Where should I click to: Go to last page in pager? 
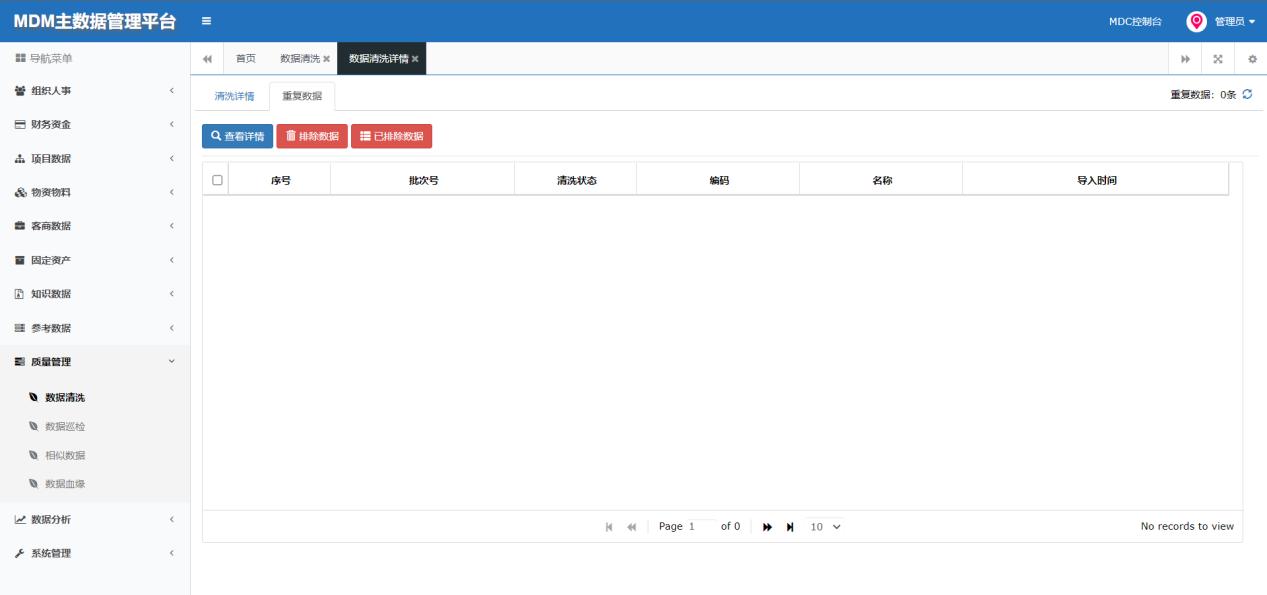[x=790, y=527]
